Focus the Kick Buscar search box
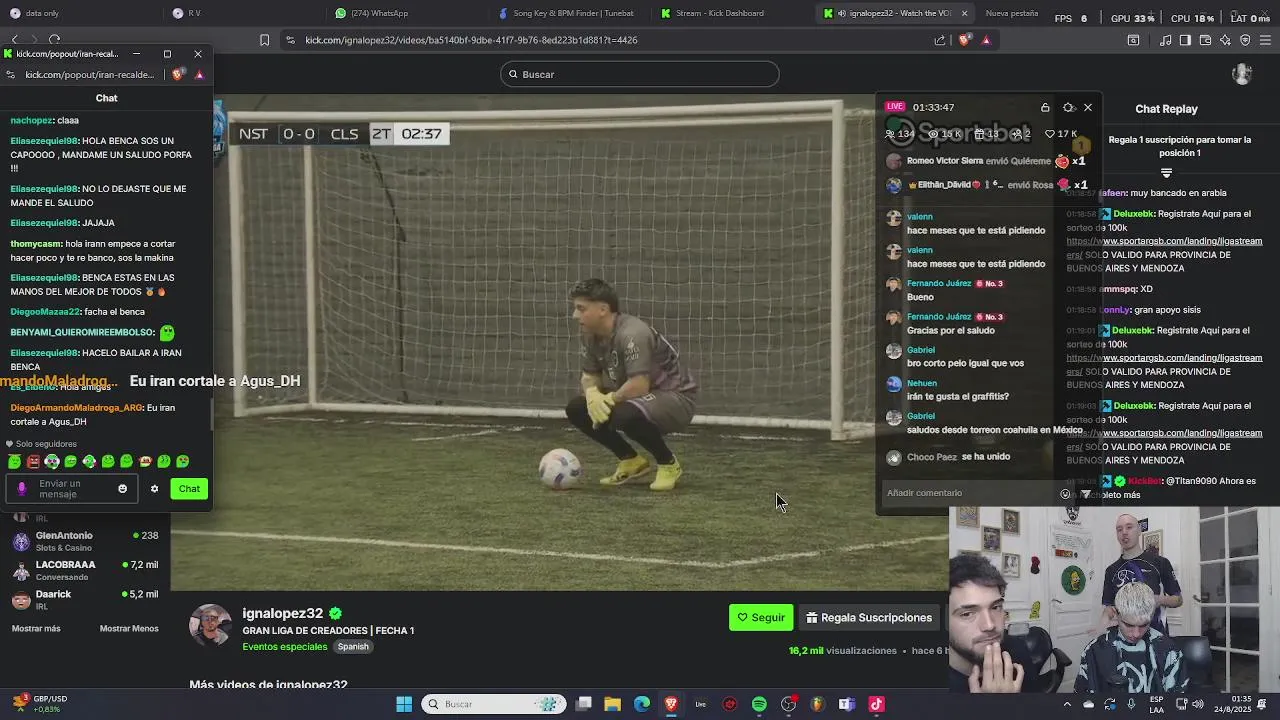Viewport: 1280px width, 720px height. tap(640, 74)
